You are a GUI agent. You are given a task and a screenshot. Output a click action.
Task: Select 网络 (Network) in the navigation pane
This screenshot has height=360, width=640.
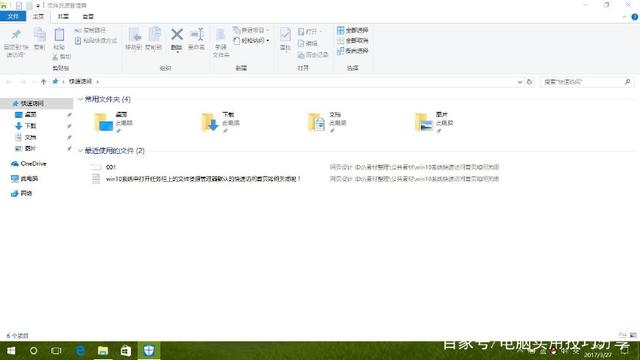click(22, 193)
